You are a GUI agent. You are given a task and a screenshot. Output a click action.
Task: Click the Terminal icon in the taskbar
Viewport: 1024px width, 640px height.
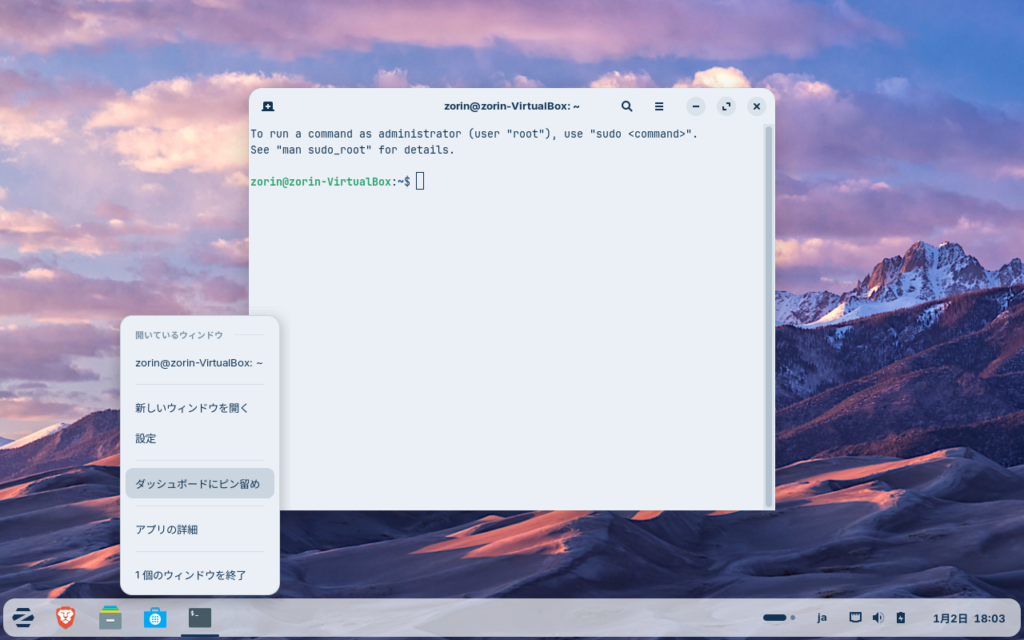tap(200, 618)
